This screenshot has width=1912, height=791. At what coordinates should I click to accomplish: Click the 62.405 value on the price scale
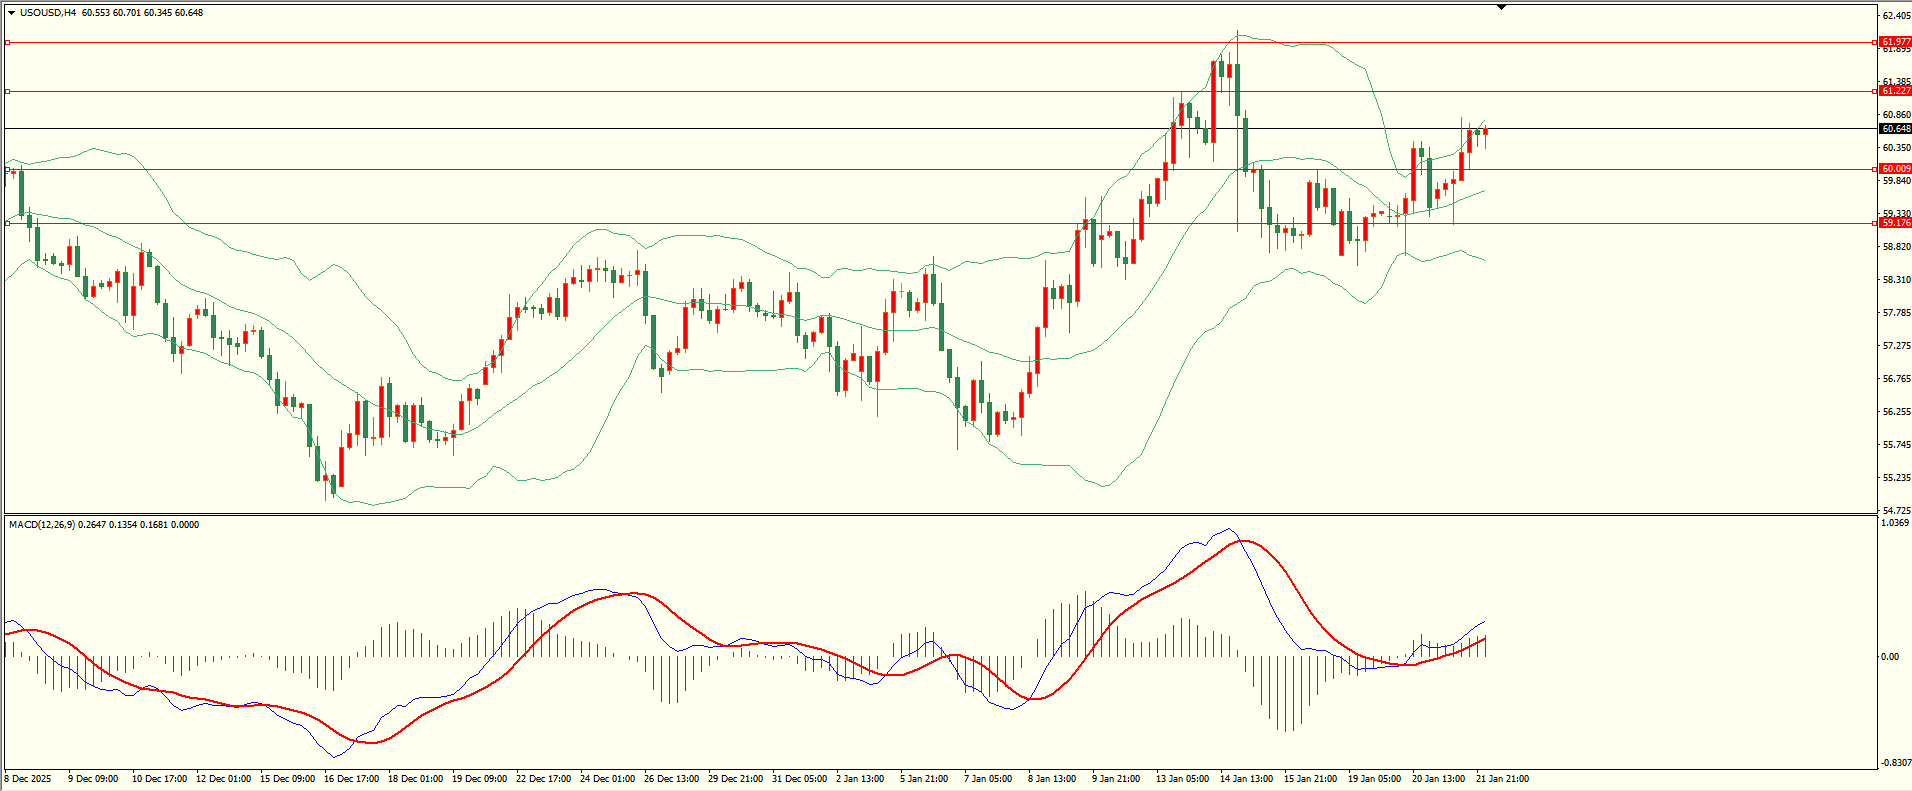click(1895, 16)
